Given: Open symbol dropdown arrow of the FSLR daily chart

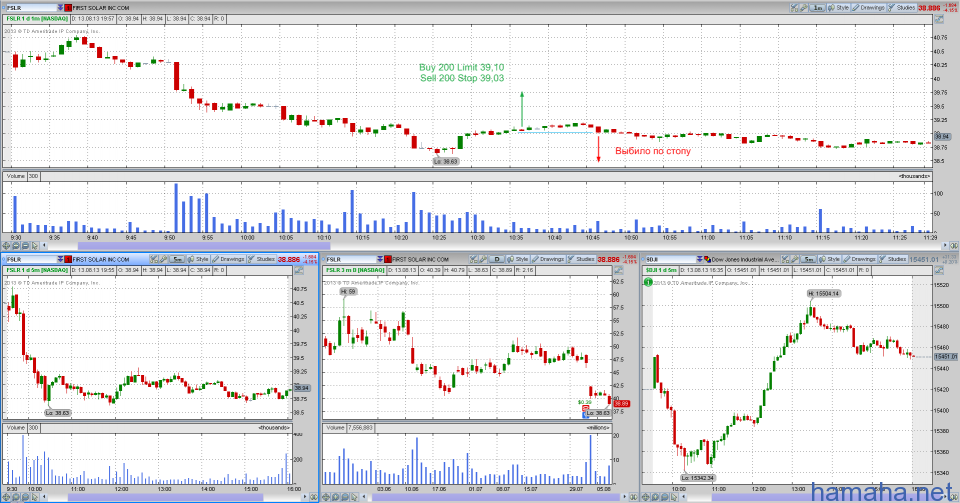Looking at the screenshot, I should coord(380,259).
